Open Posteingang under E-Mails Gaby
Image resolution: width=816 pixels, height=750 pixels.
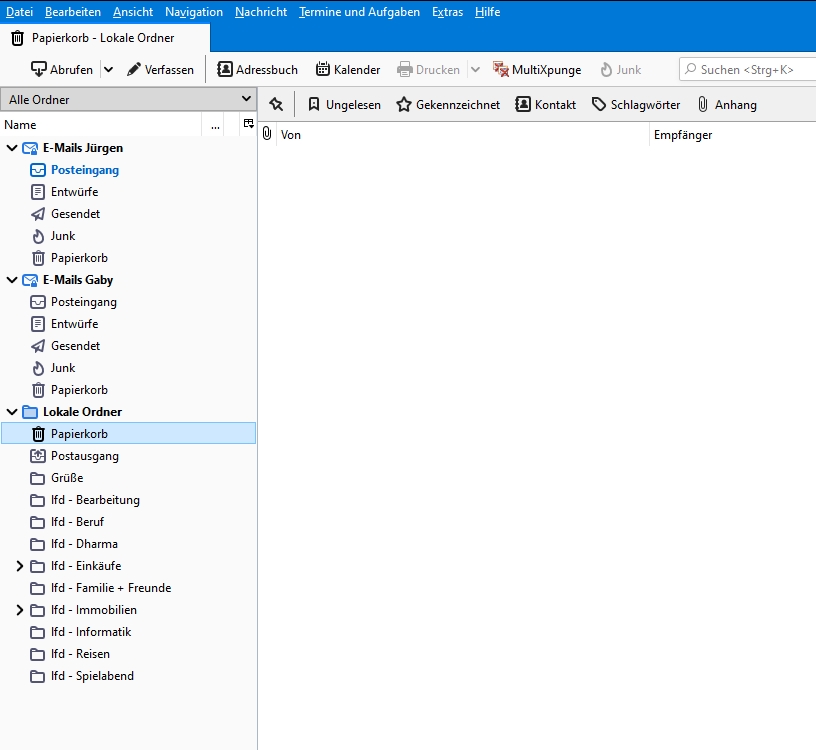[x=128, y=302]
